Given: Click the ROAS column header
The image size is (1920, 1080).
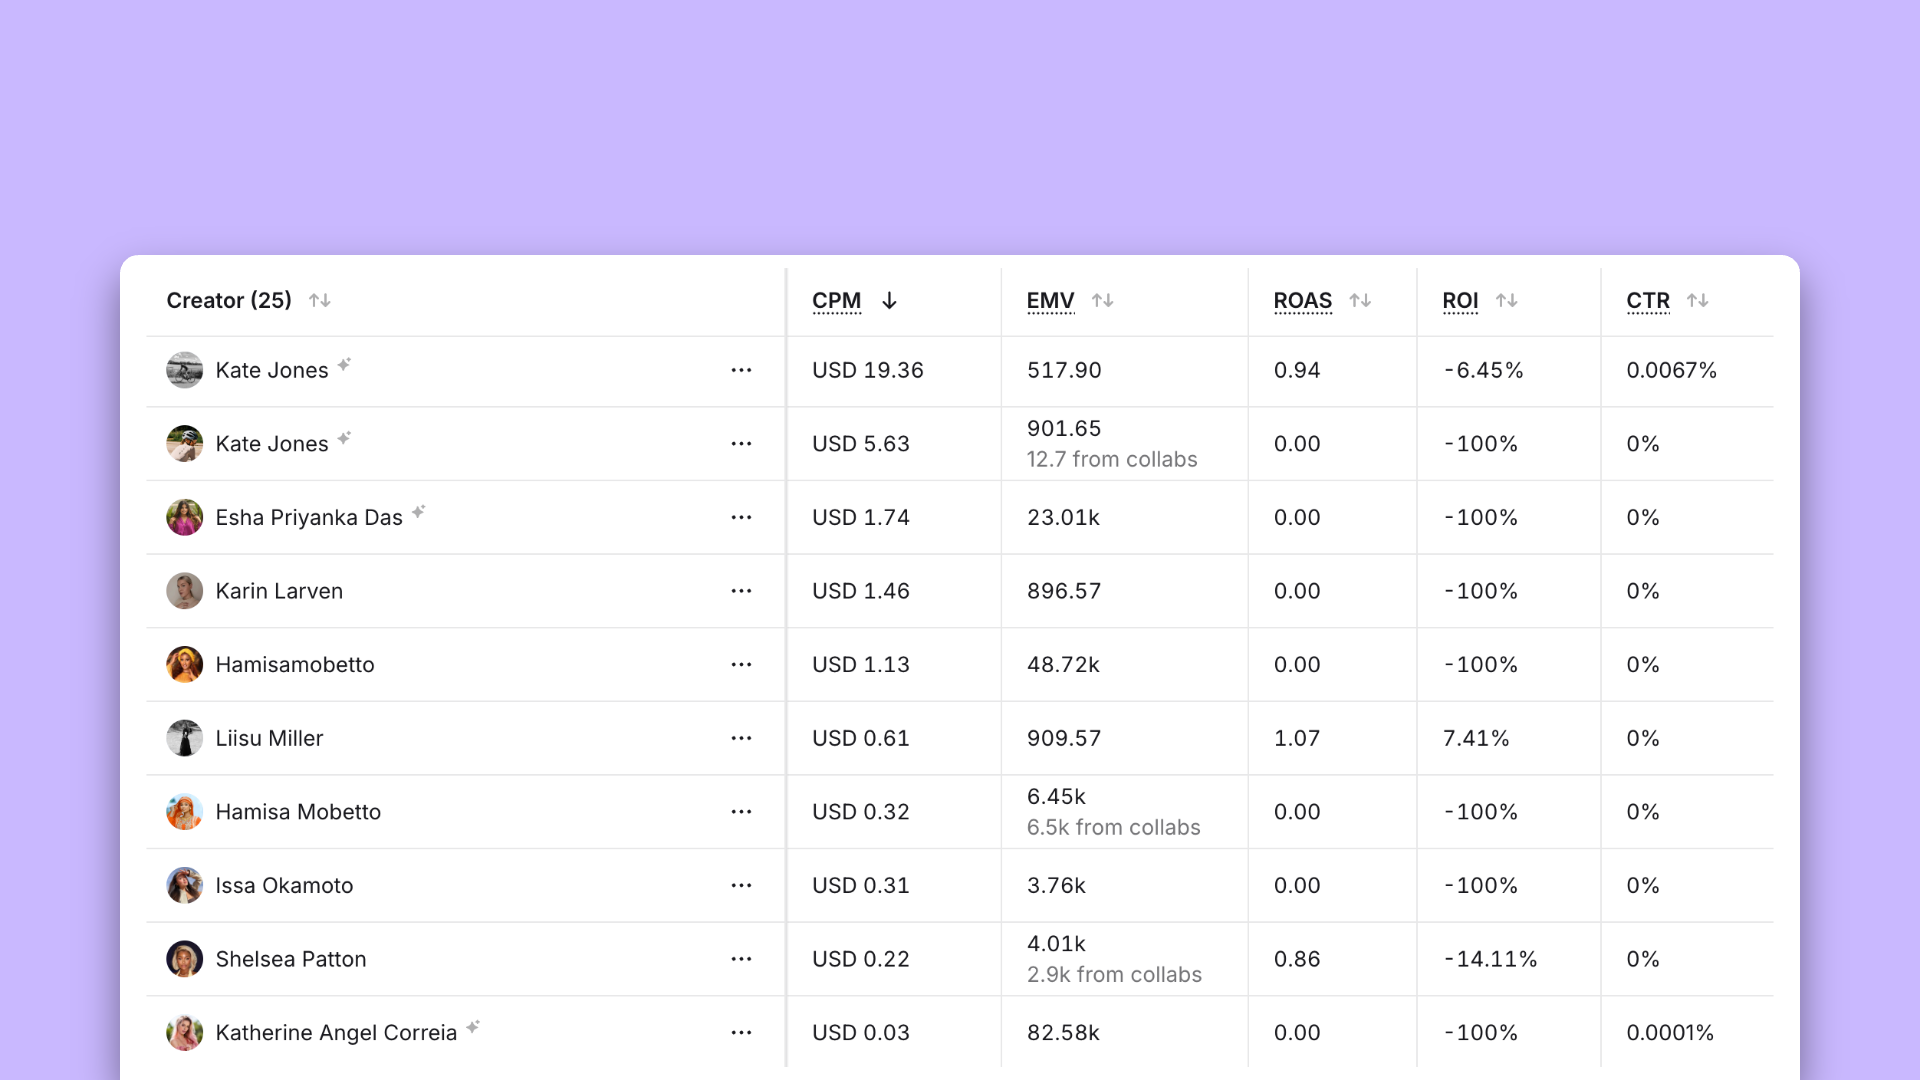Looking at the screenshot, I should tap(1302, 301).
